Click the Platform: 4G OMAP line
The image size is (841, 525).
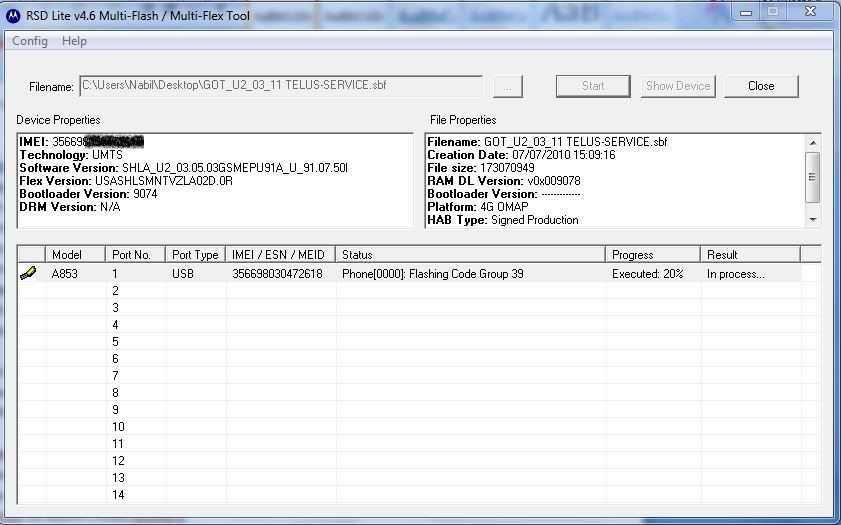pos(478,206)
